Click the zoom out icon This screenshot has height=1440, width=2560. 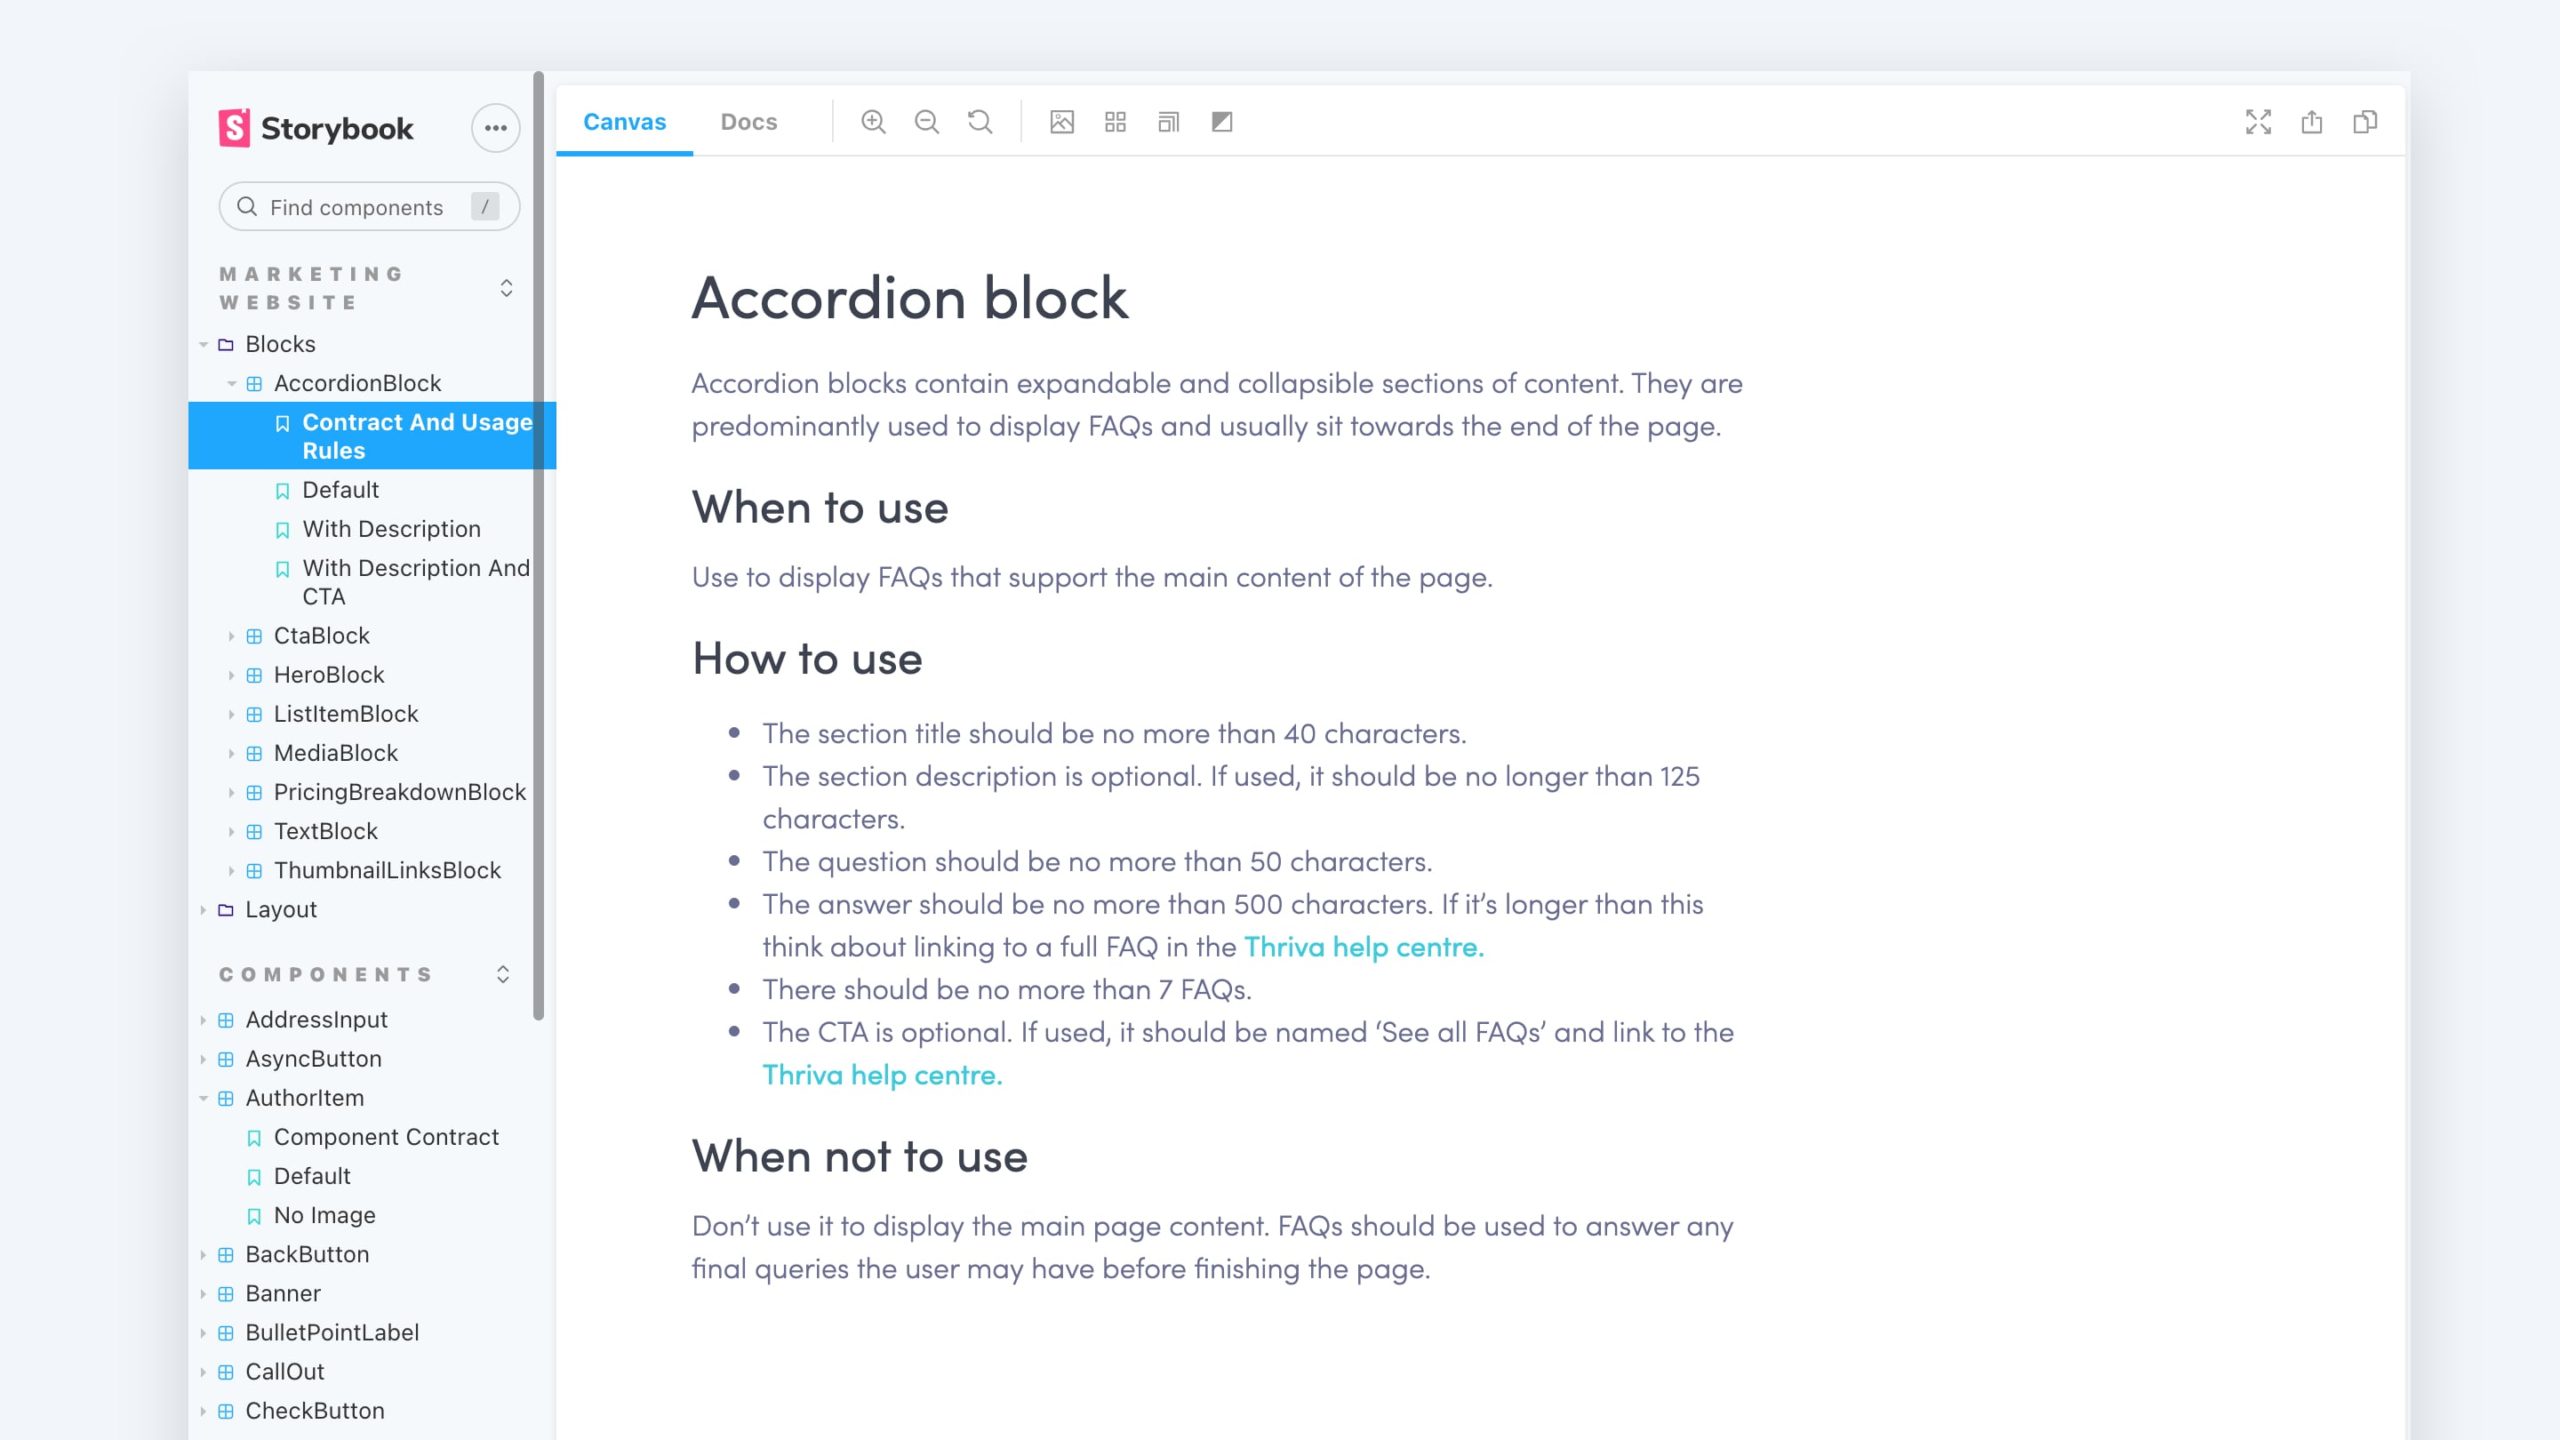point(927,121)
